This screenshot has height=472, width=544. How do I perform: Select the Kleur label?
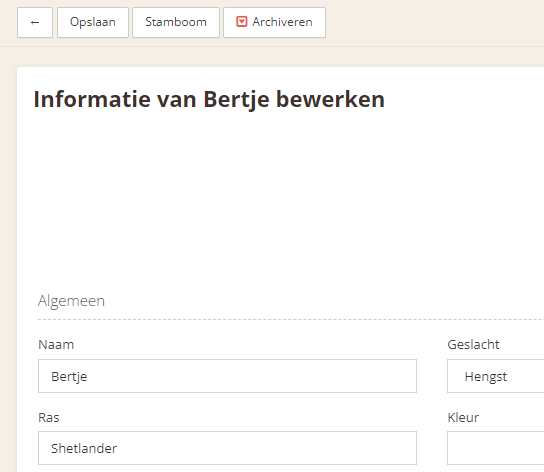[463, 417]
